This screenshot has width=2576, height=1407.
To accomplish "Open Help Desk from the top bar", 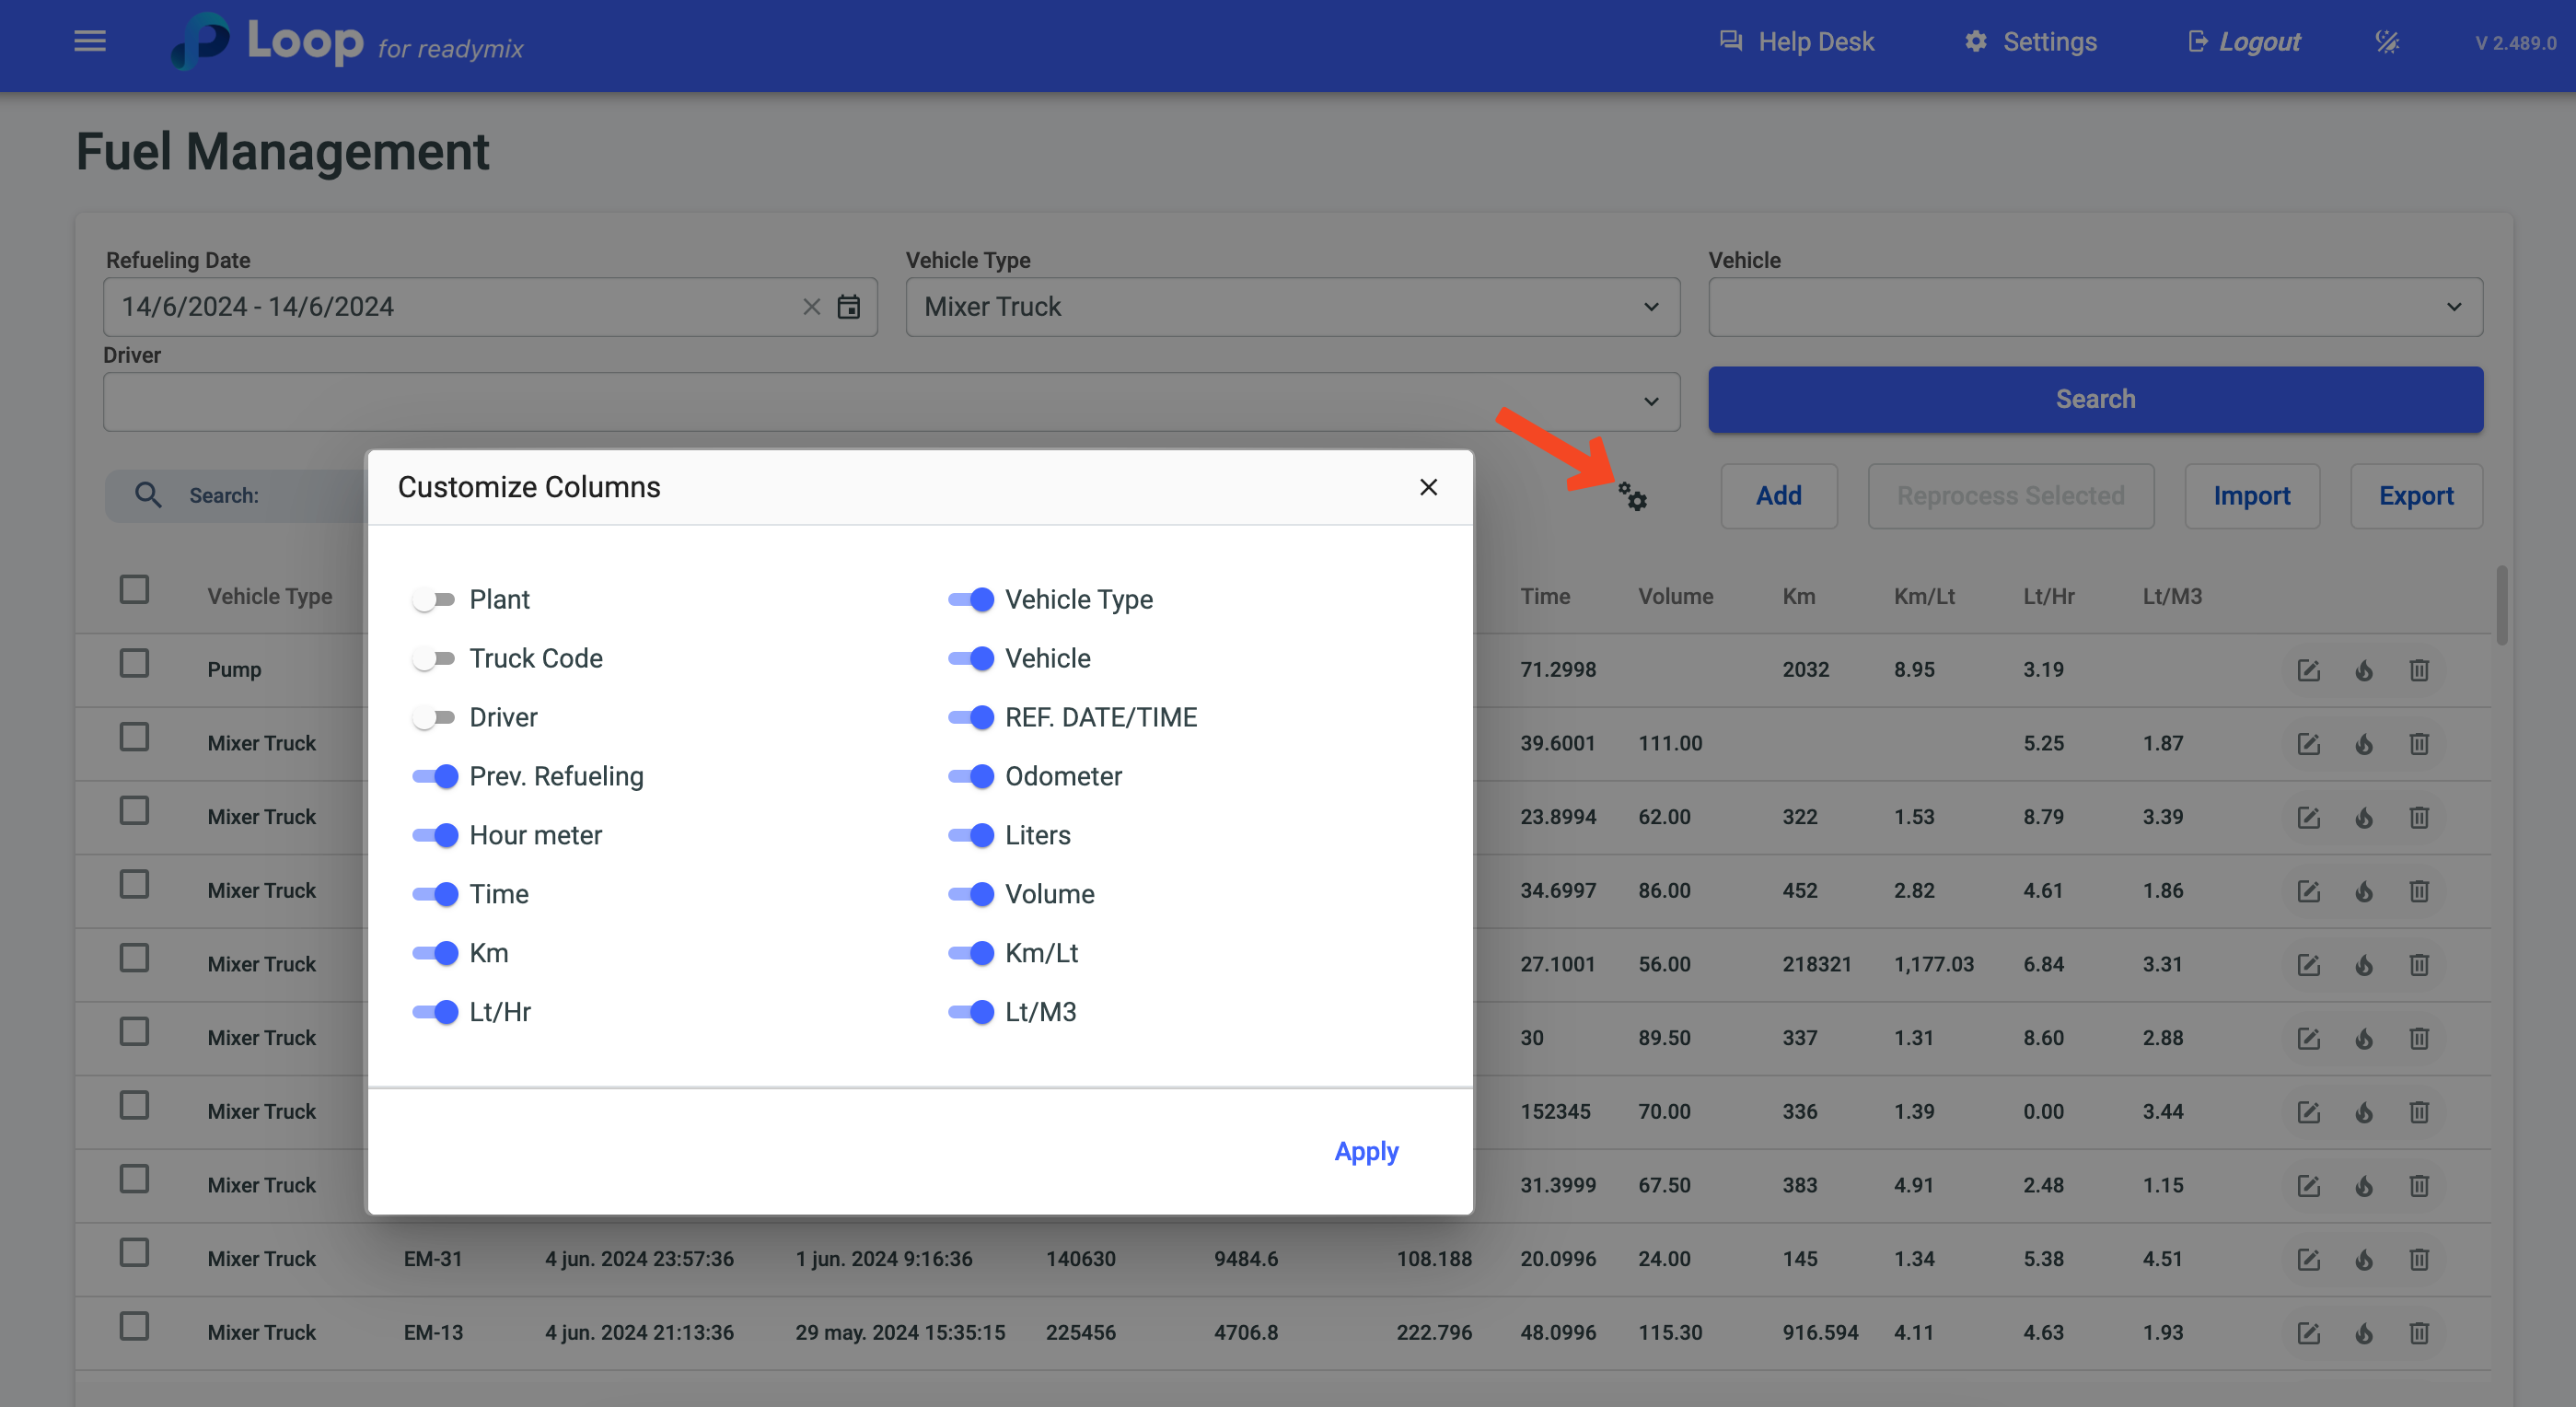I will point(1796,41).
